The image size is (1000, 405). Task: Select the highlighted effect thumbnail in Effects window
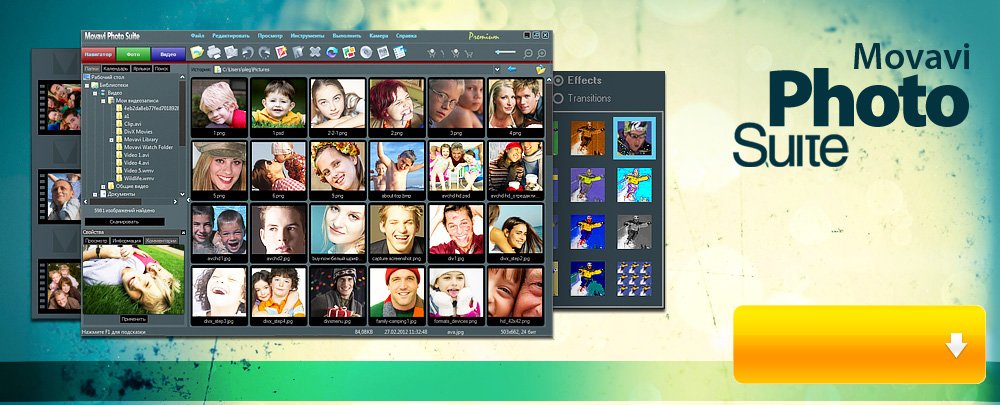tap(634, 138)
